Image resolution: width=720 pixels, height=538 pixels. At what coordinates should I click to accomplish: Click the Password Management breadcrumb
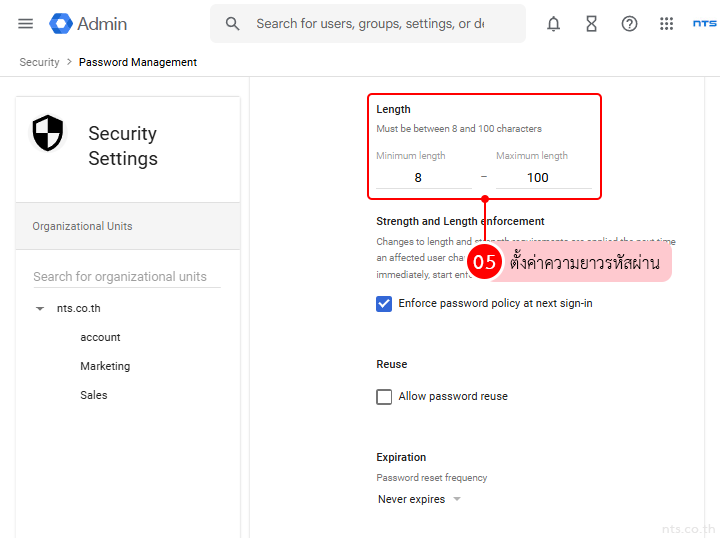(x=138, y=62)
